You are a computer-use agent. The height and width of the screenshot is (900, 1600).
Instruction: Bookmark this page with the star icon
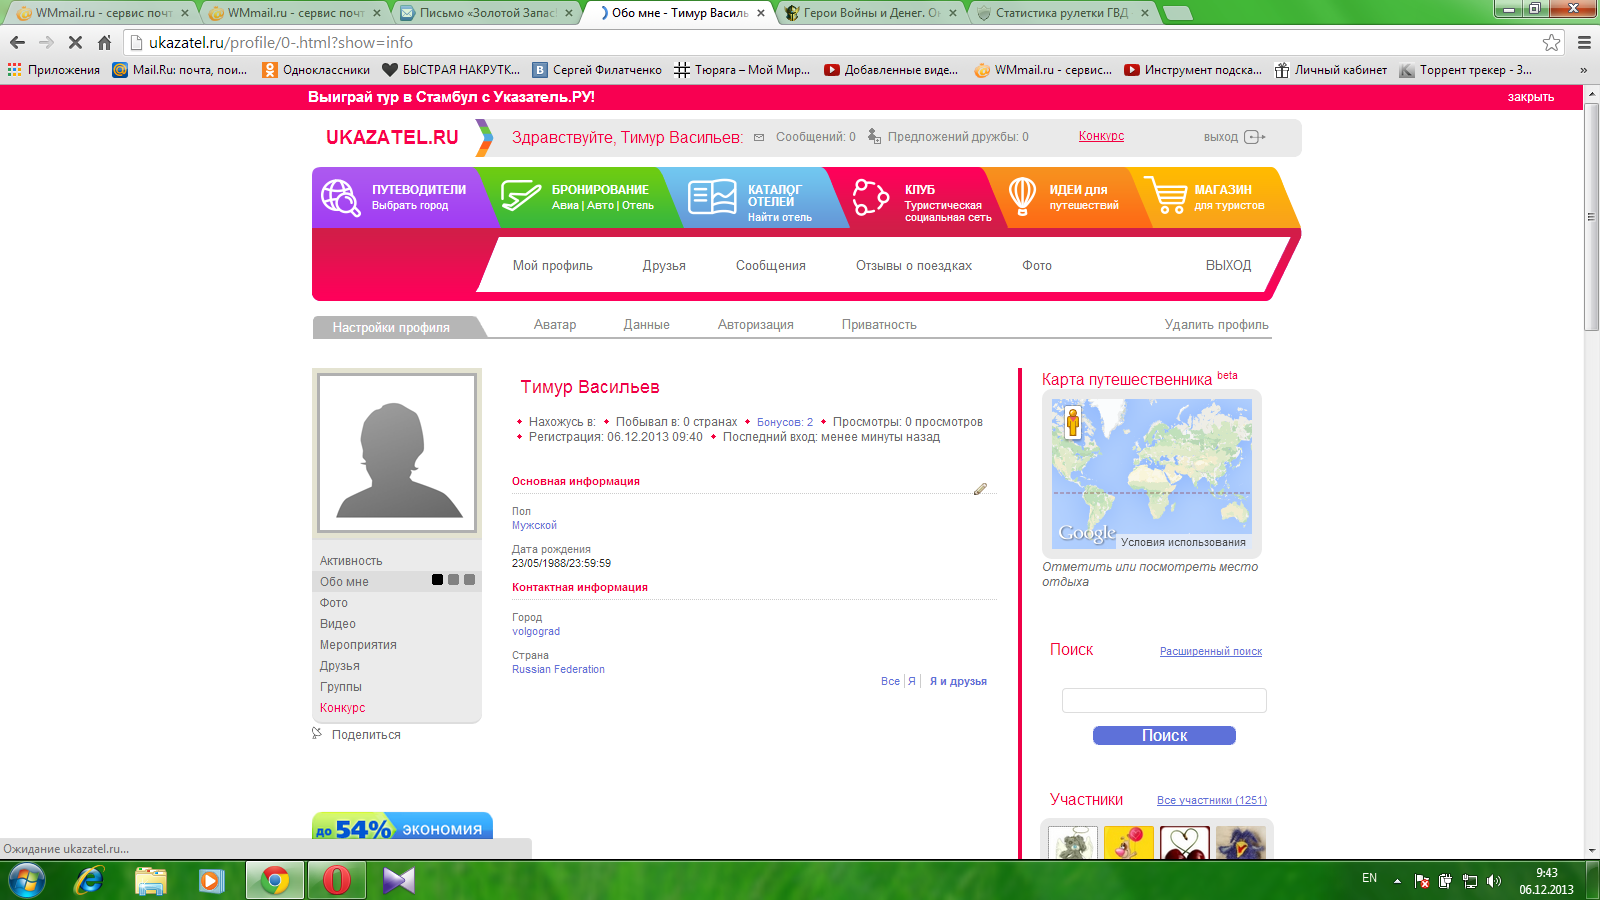pos(1551,42)
